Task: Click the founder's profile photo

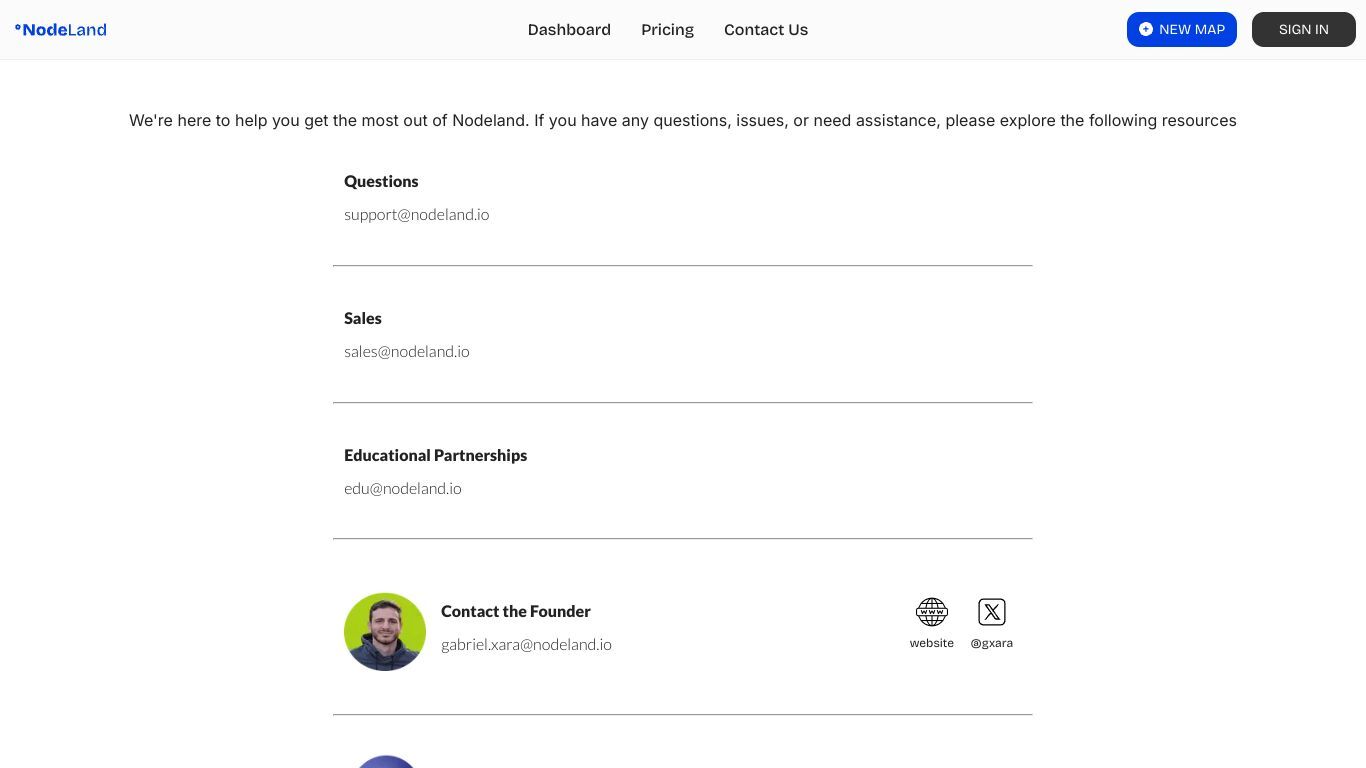Action: (385, 632)
